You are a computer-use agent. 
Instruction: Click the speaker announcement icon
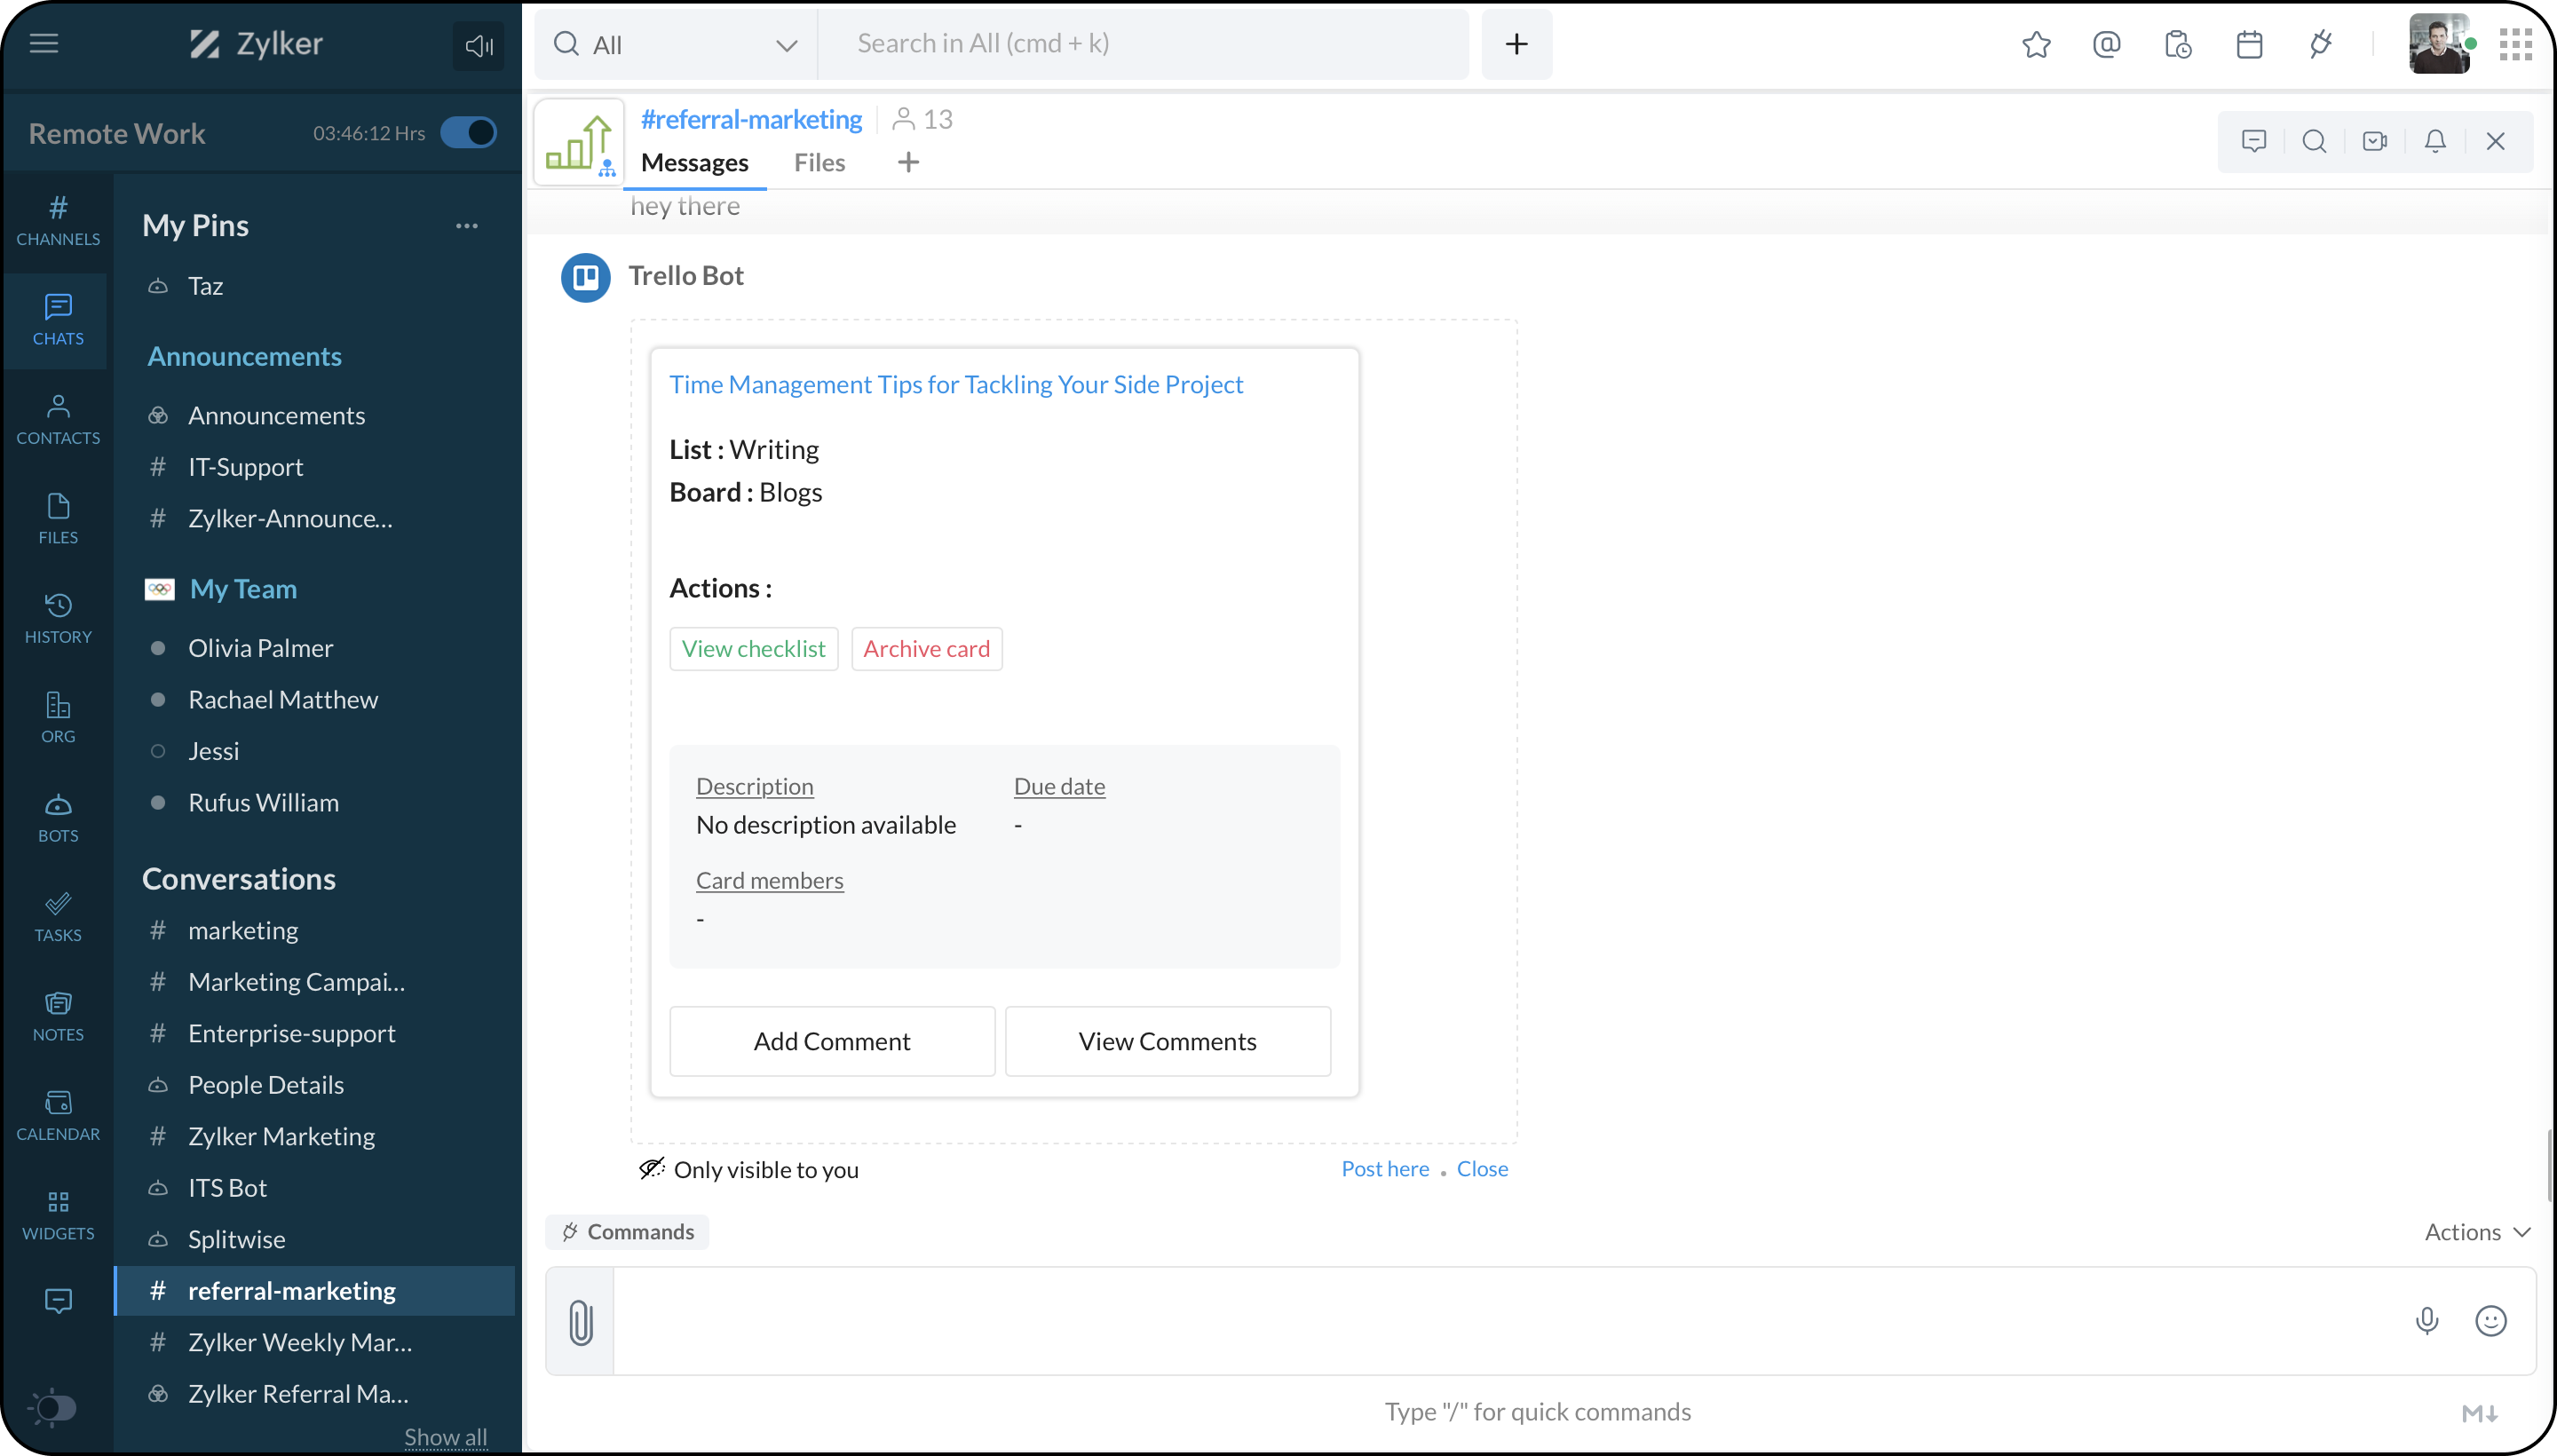tap(479, 45)
